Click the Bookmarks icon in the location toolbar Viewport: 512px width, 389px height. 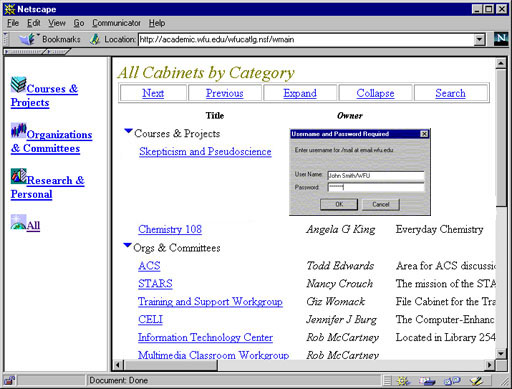(28, 39)
